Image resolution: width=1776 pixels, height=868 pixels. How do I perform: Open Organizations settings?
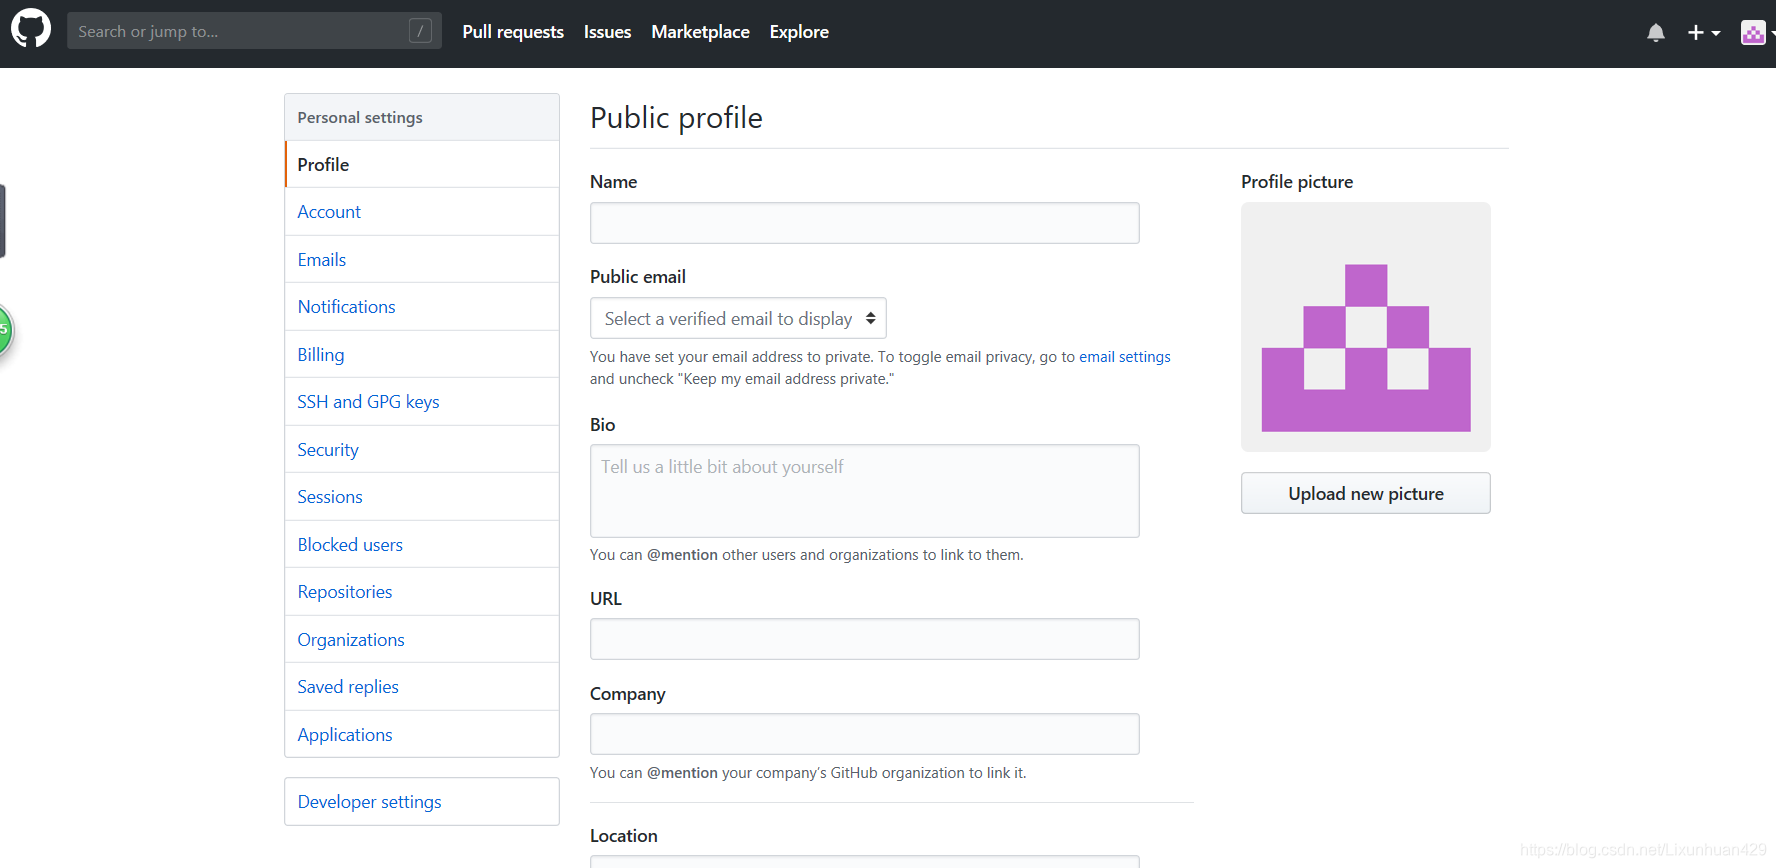pos(422,640)
